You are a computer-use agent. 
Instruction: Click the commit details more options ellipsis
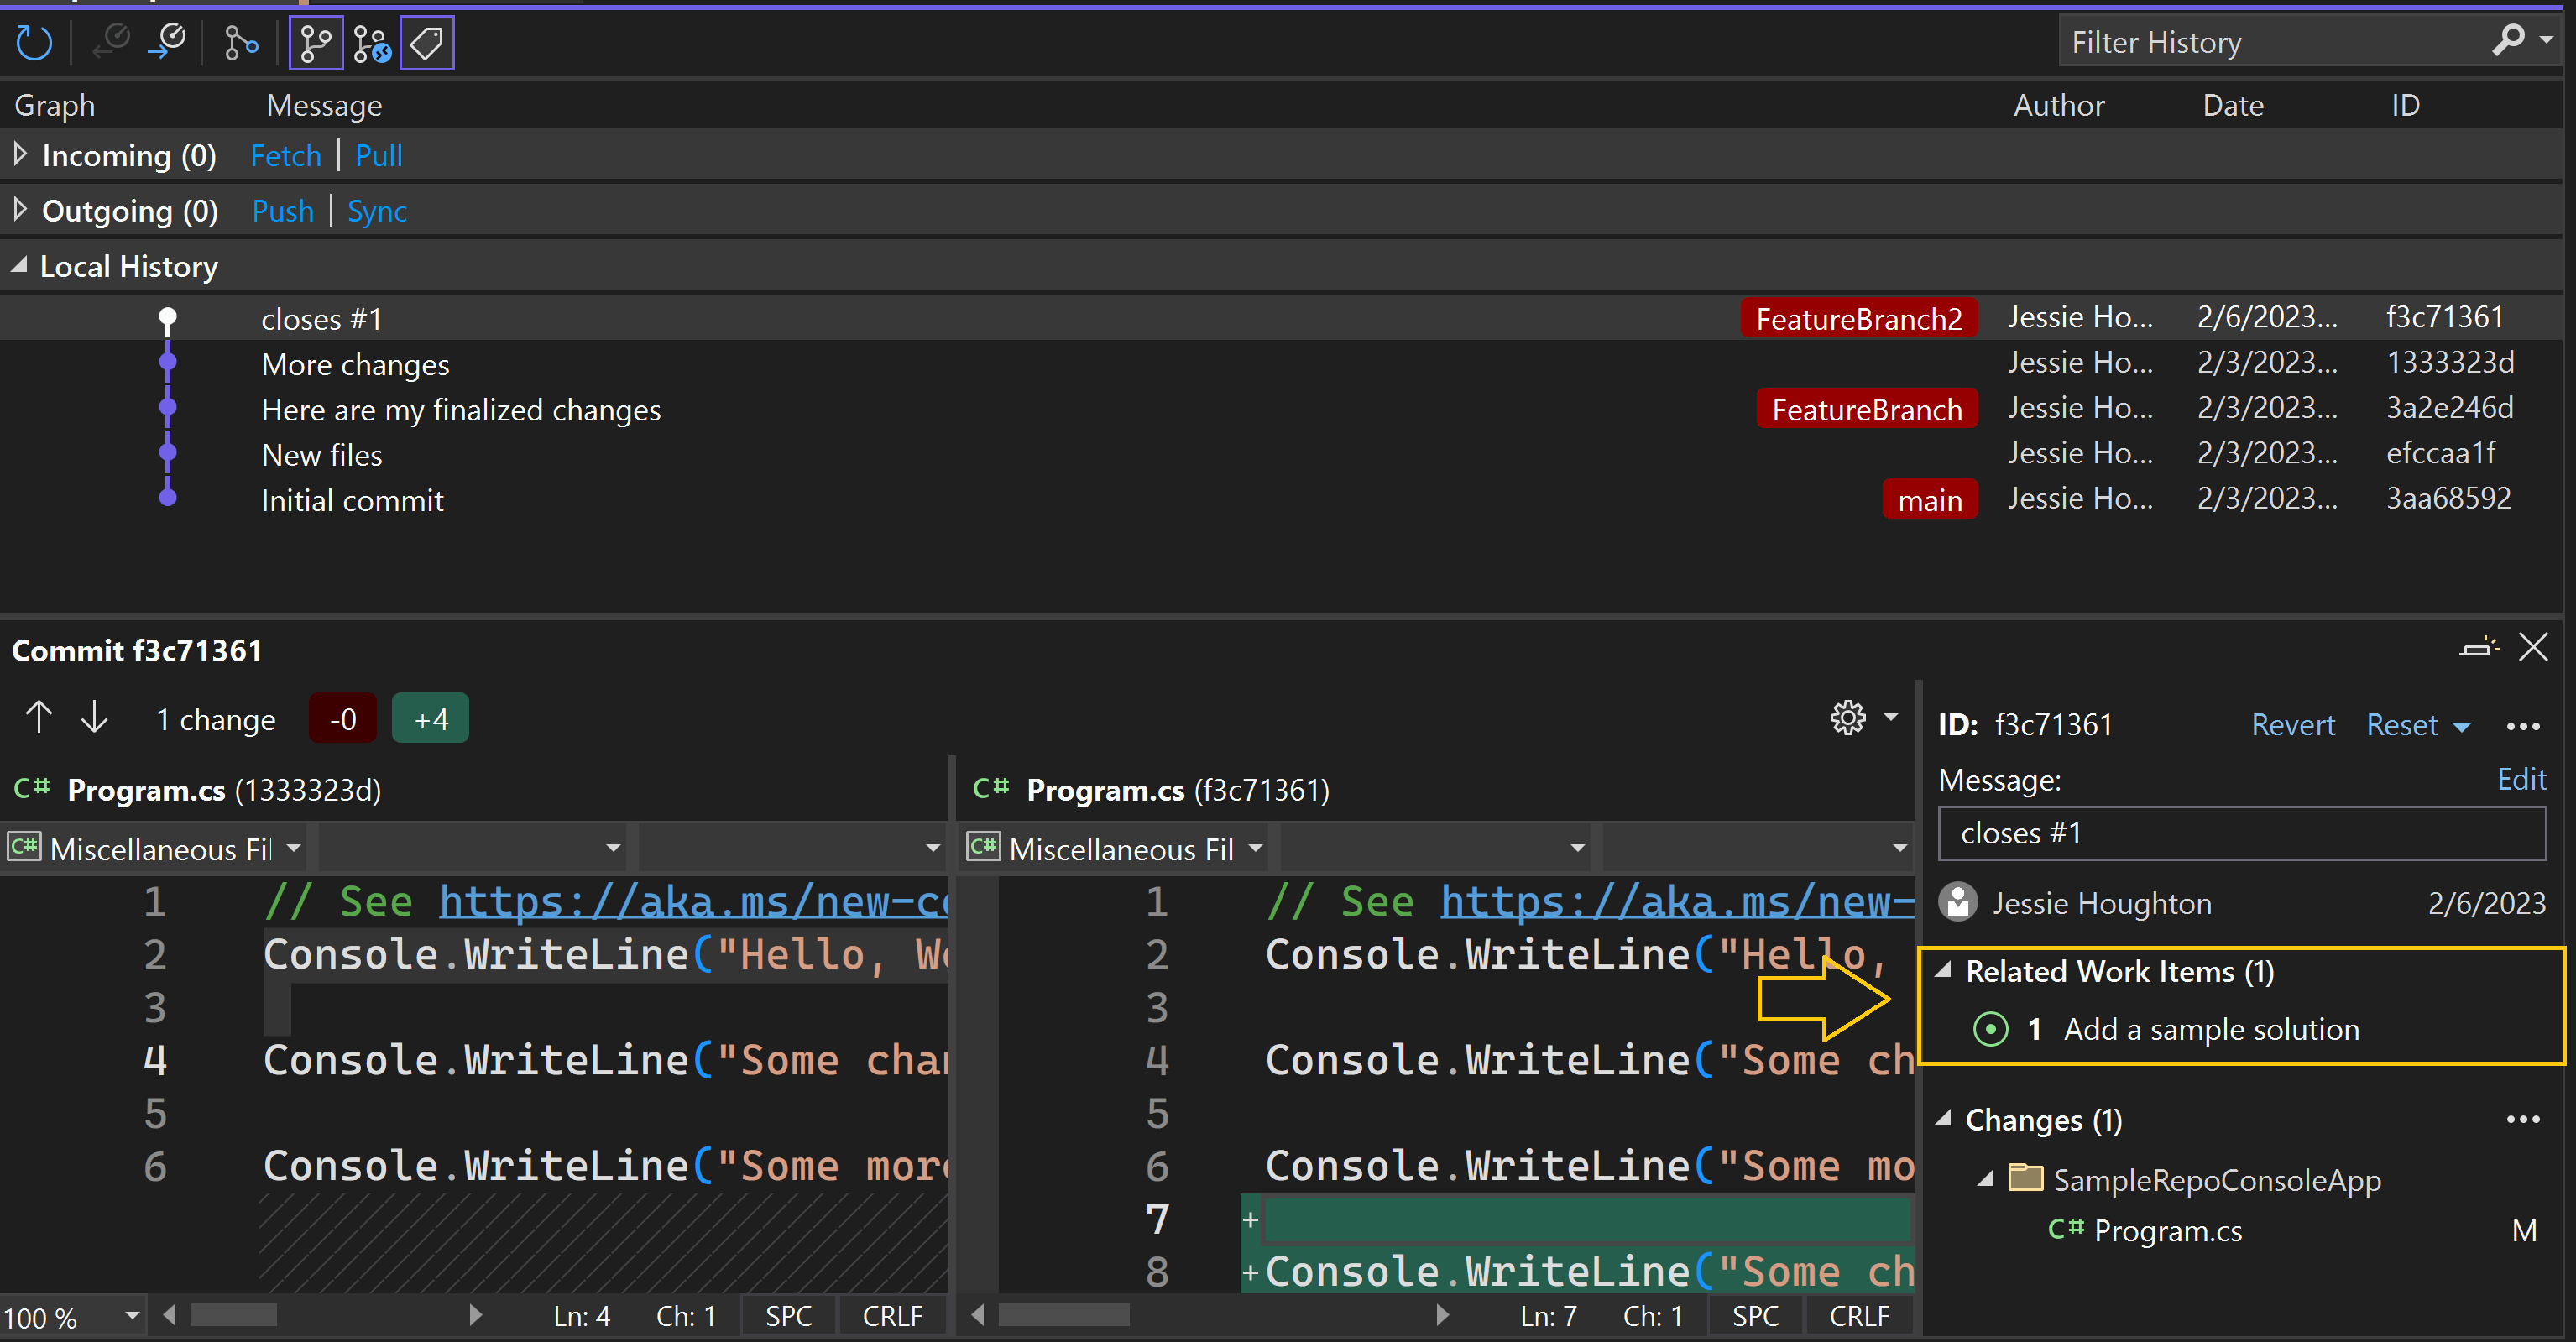click(x=2522, y=726)
